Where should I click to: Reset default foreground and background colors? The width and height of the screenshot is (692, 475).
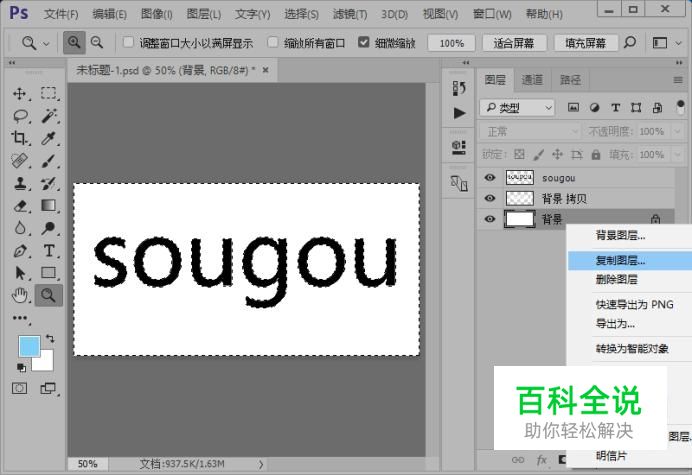pyautogui.click(x=21, y=367)
